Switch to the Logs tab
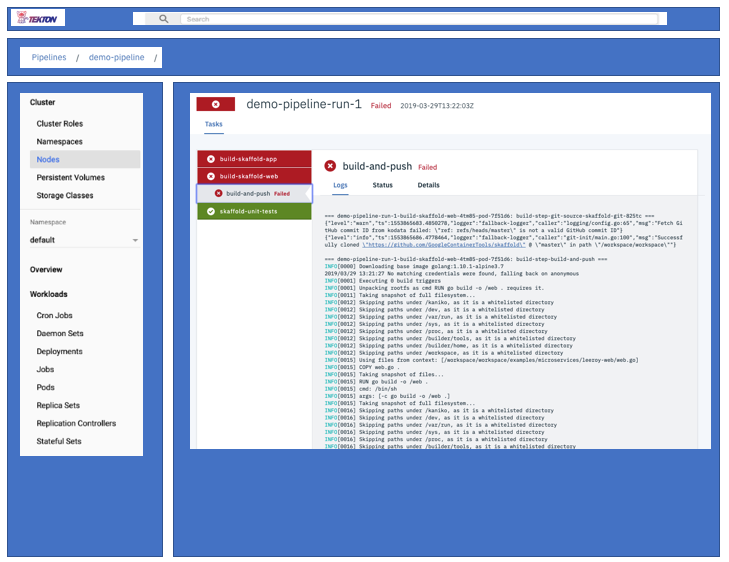The width and height of the screenshot is (729, 562). (340, 185)
